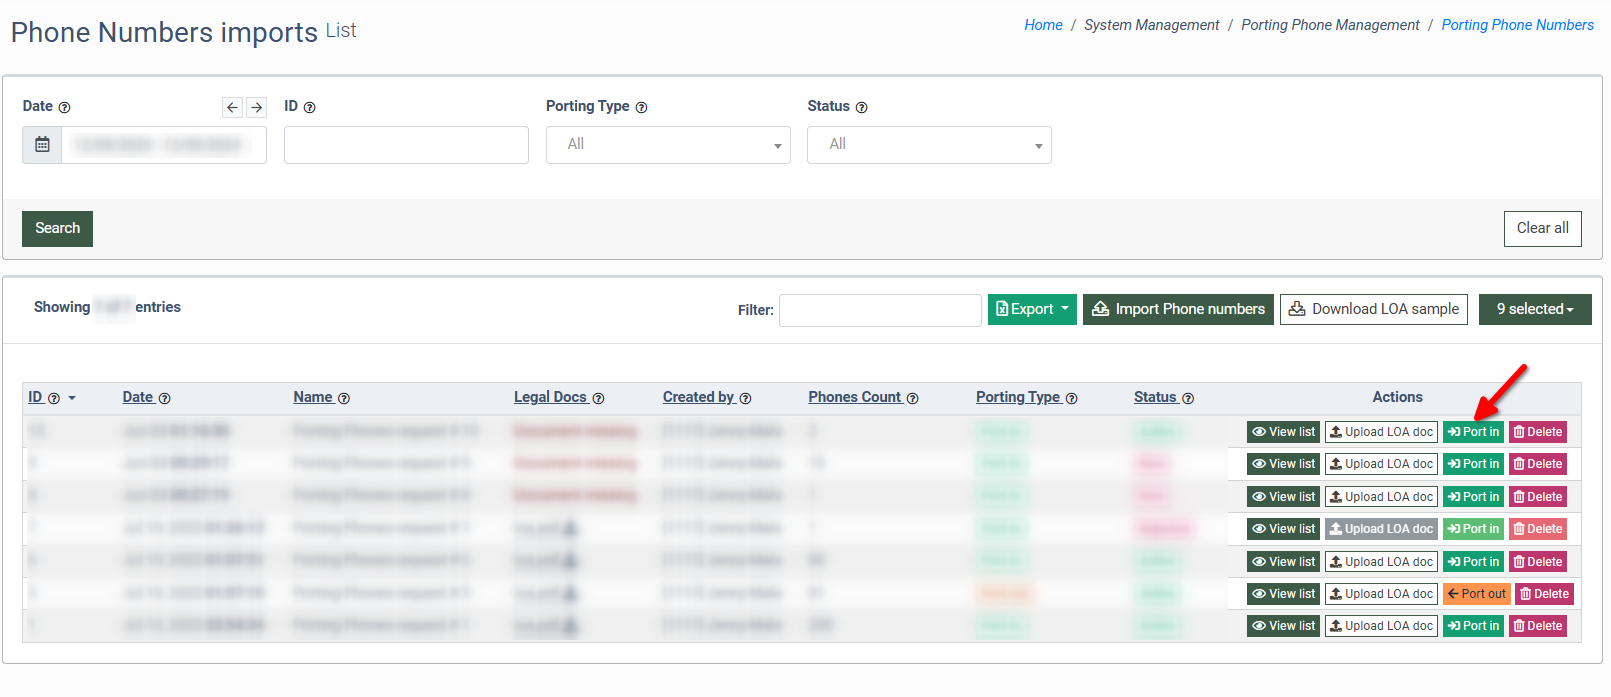This screenshot has width=1611, height=697.
Task: Click help icon on Phones Count column header
Action: coord(912,399)
